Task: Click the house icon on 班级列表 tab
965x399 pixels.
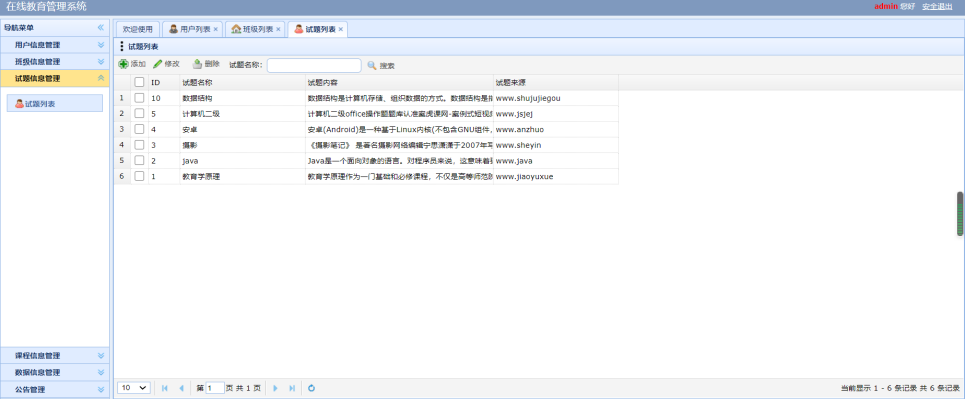Action: click(x=236, y=29)
